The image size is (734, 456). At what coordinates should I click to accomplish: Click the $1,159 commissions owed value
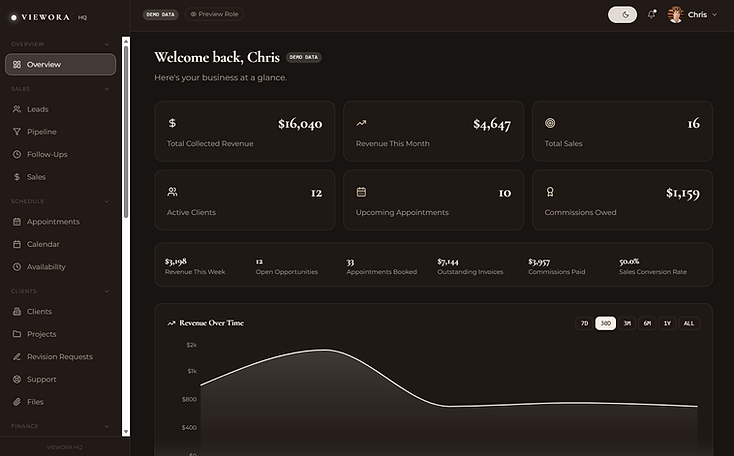pyautogui.click(x=683, y=192)
